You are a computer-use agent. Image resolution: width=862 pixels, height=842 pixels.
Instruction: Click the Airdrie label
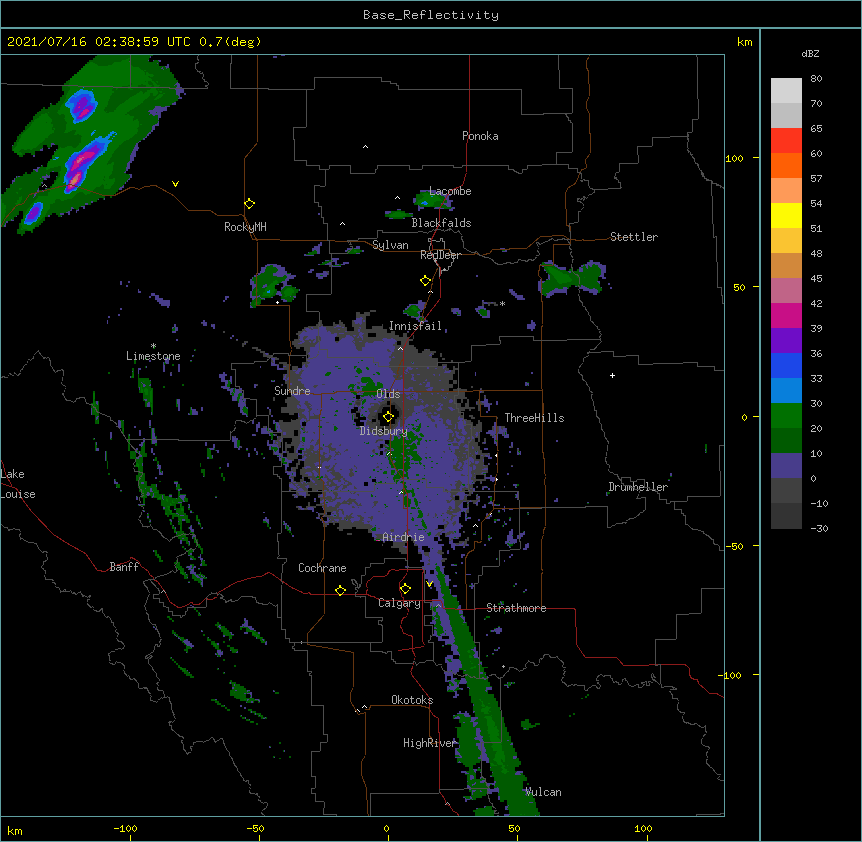click(404, 537)
